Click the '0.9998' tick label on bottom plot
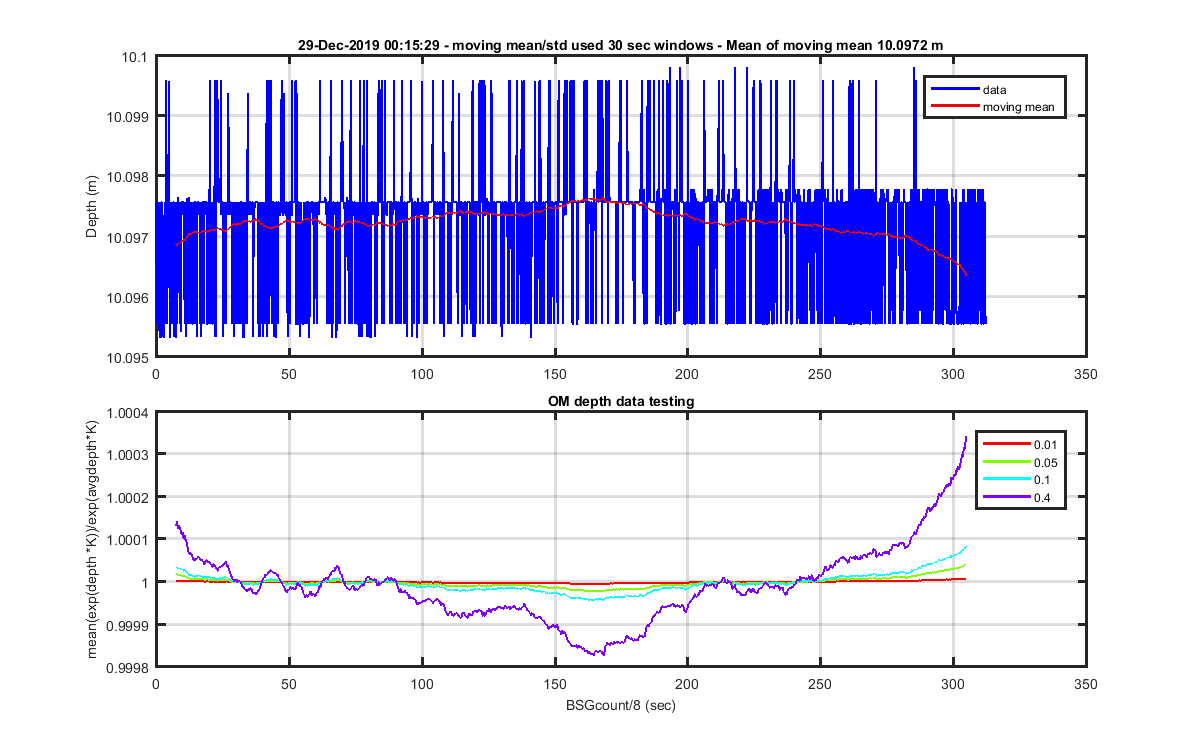This screenshot has height=750, width=1200. pyautogui.click(x=130, y=667)
